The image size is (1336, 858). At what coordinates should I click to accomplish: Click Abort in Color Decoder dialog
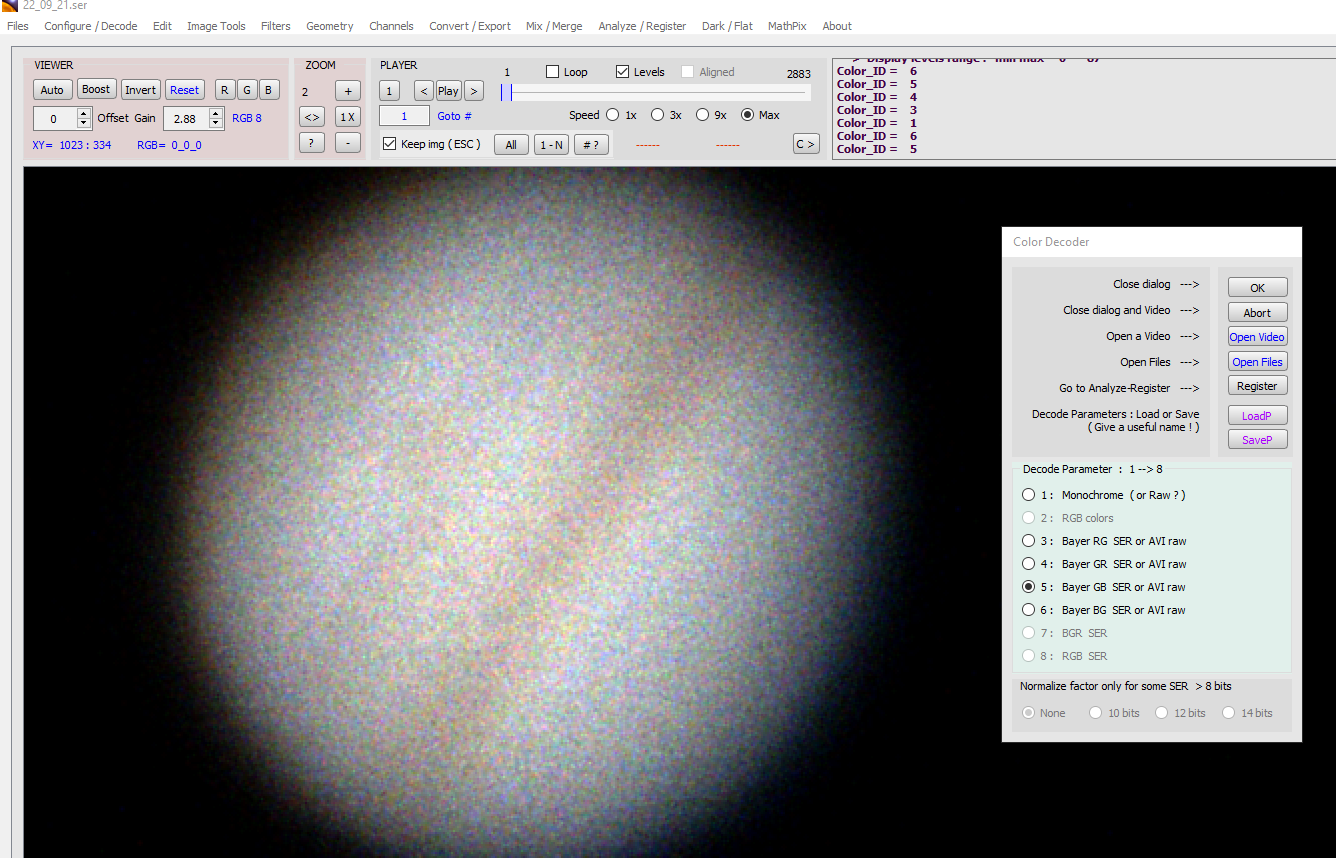1257,313
